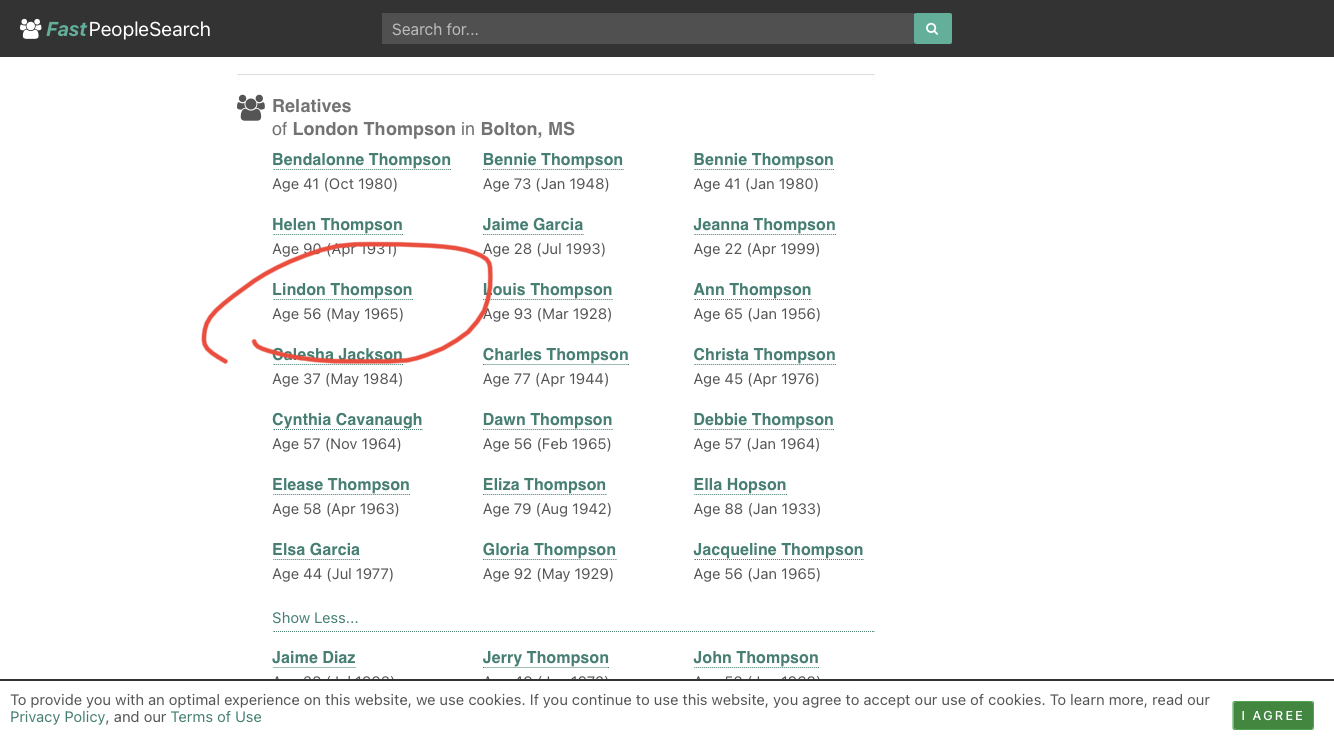Open the Terms of Use link
Screen dimensions: 1334x750
pyautogui.click(x=216, y=717)
